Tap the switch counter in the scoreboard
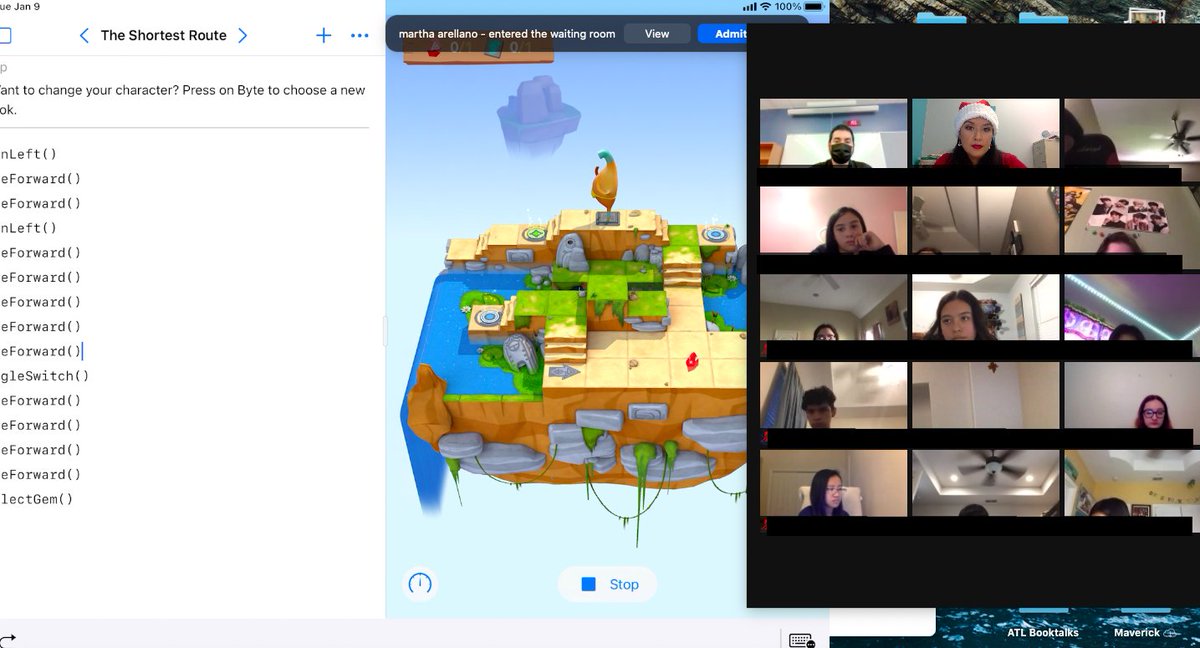 click(508, 47)
